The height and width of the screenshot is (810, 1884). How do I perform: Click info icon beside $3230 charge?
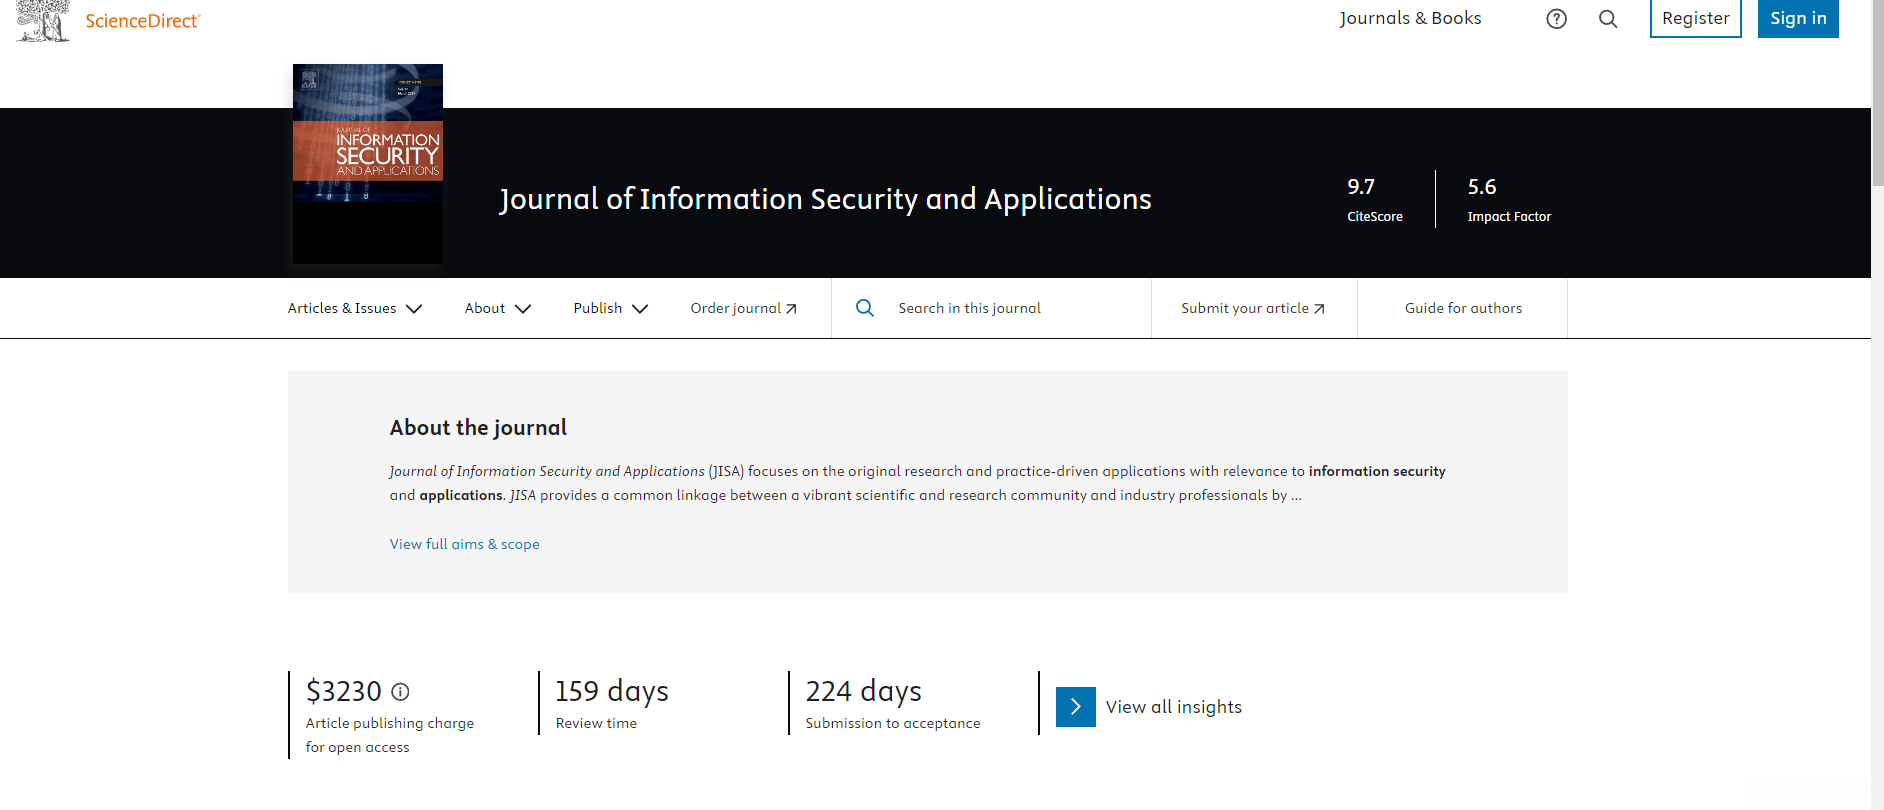coord(400,691)
